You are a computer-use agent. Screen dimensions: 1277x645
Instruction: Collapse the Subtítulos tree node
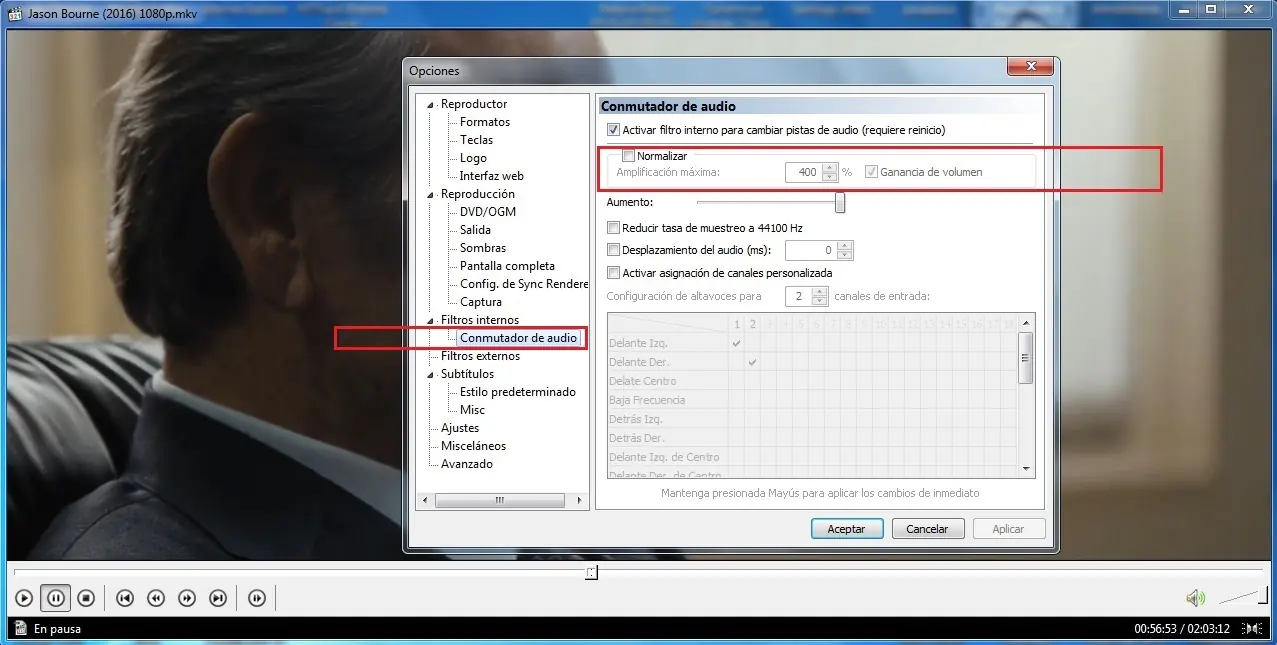pyautogui.click(x=432, y=375)
